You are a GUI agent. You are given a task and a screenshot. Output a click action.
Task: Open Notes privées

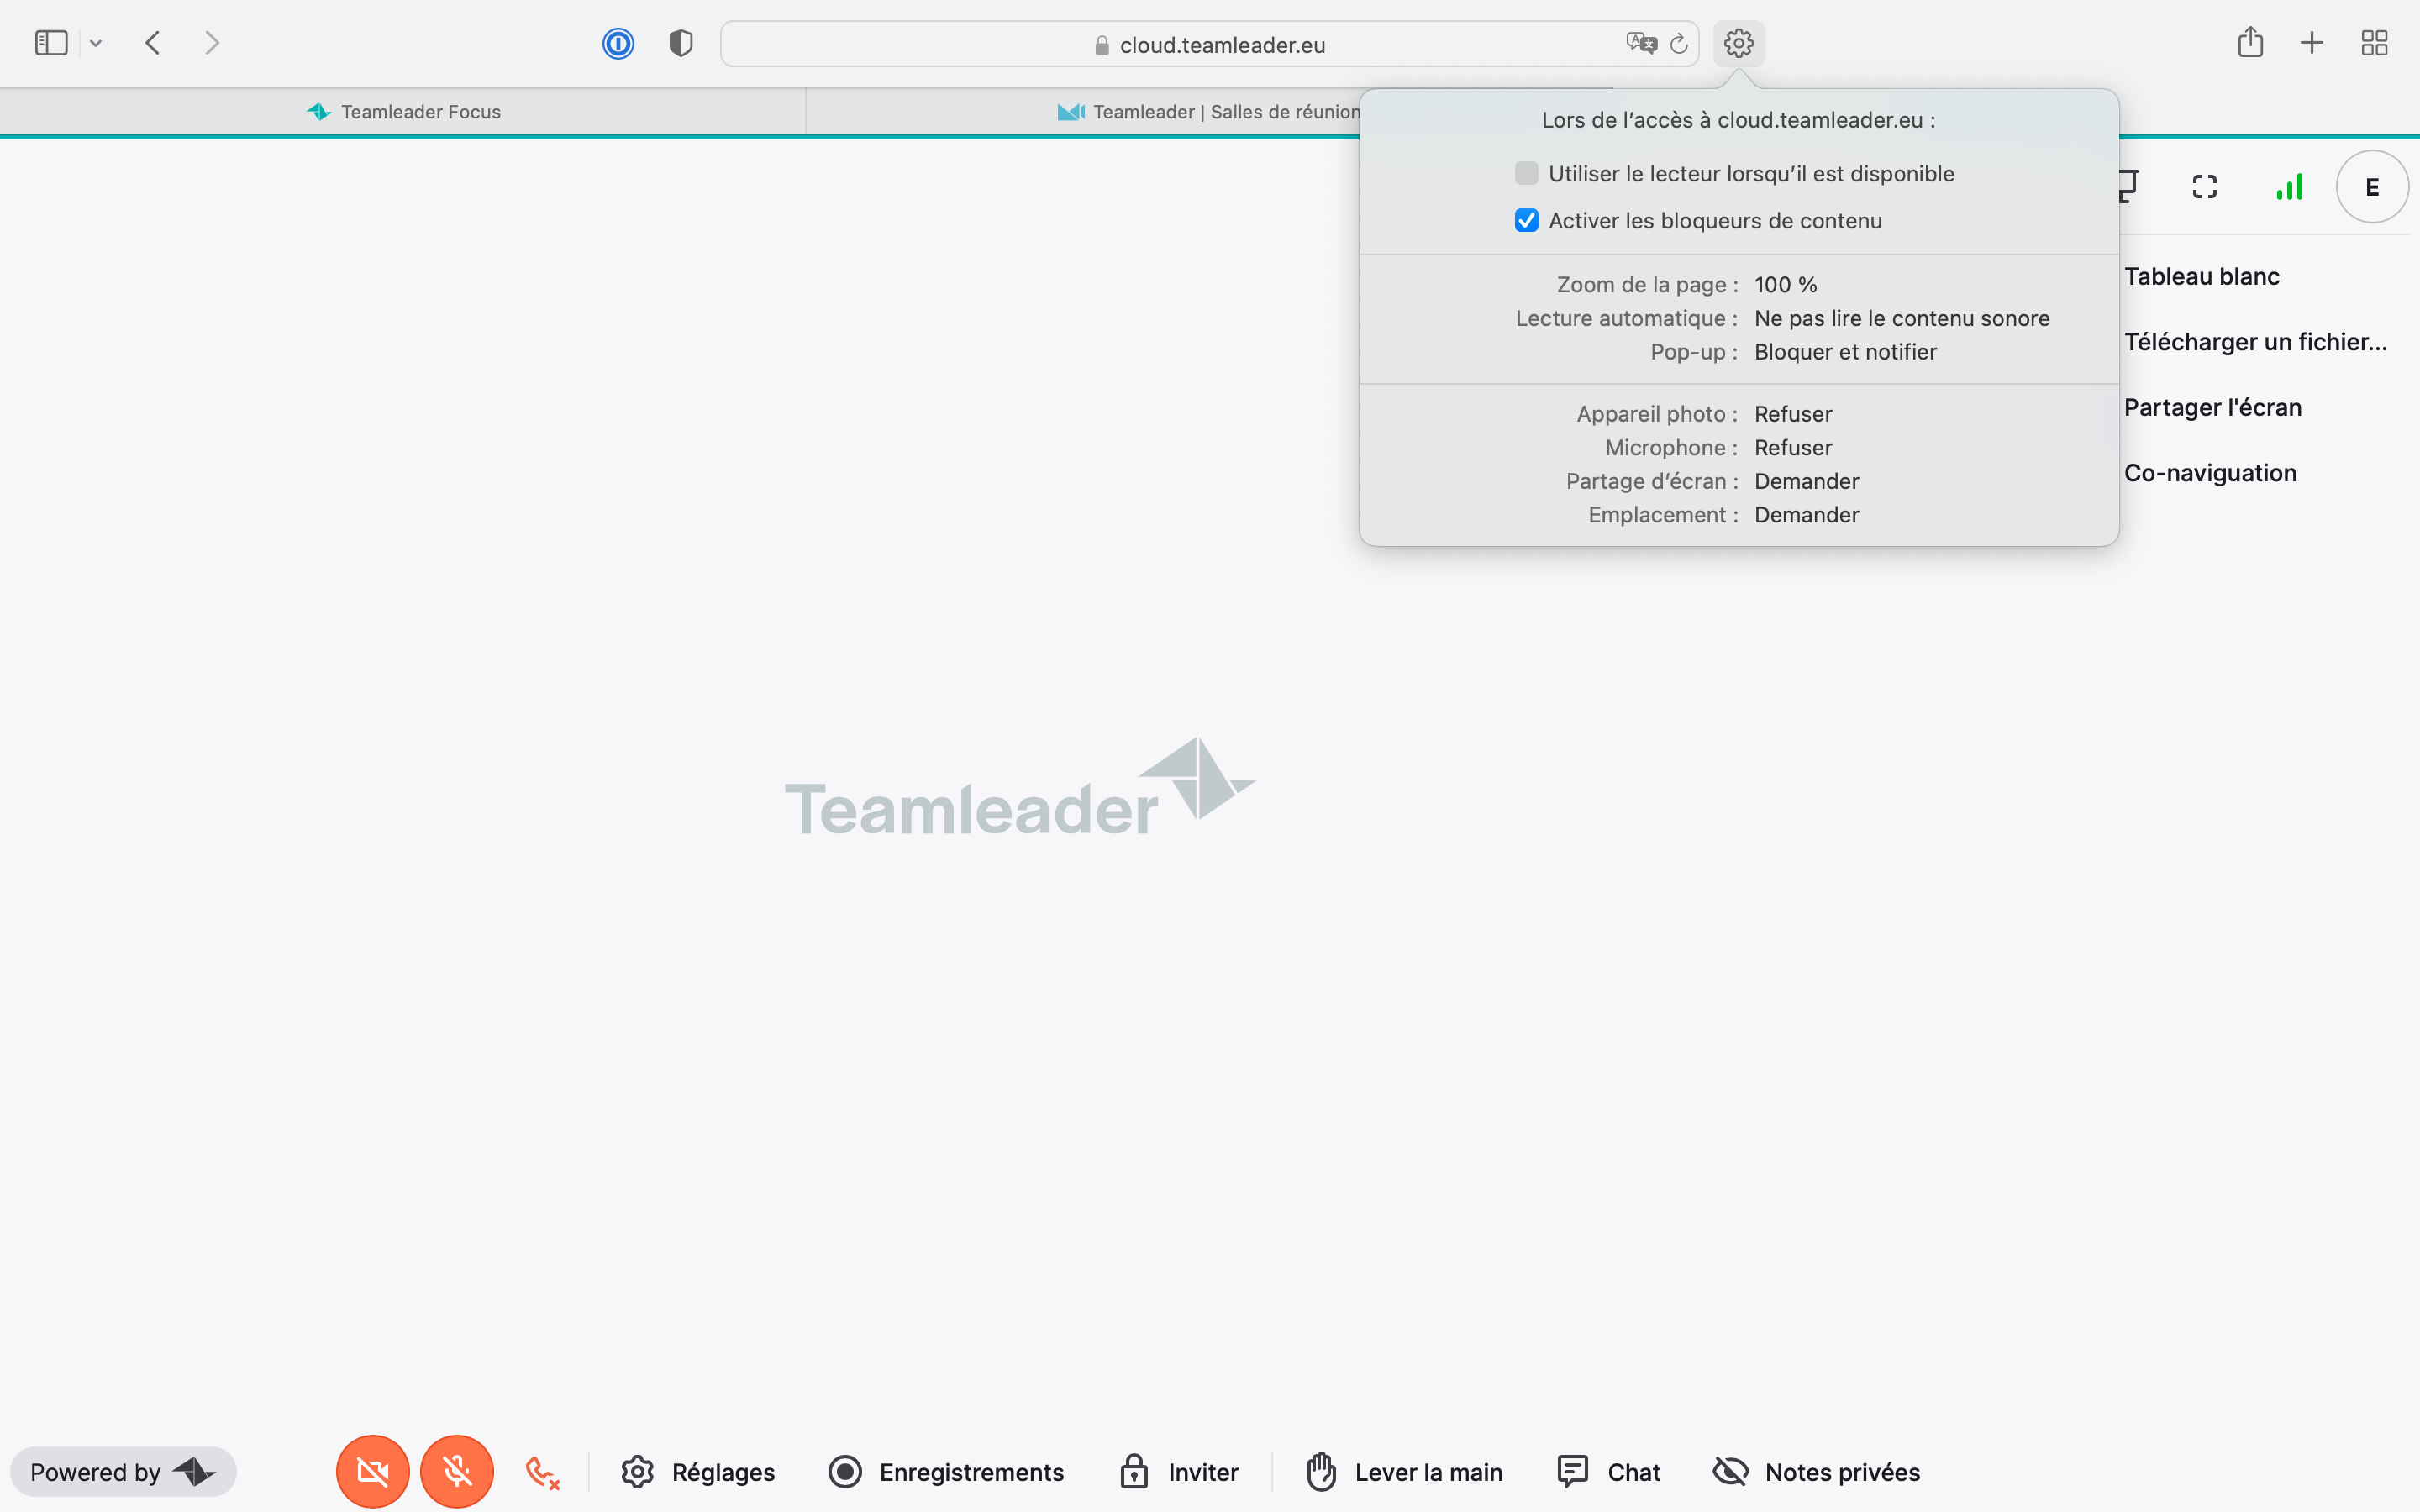[1816, 1472]
